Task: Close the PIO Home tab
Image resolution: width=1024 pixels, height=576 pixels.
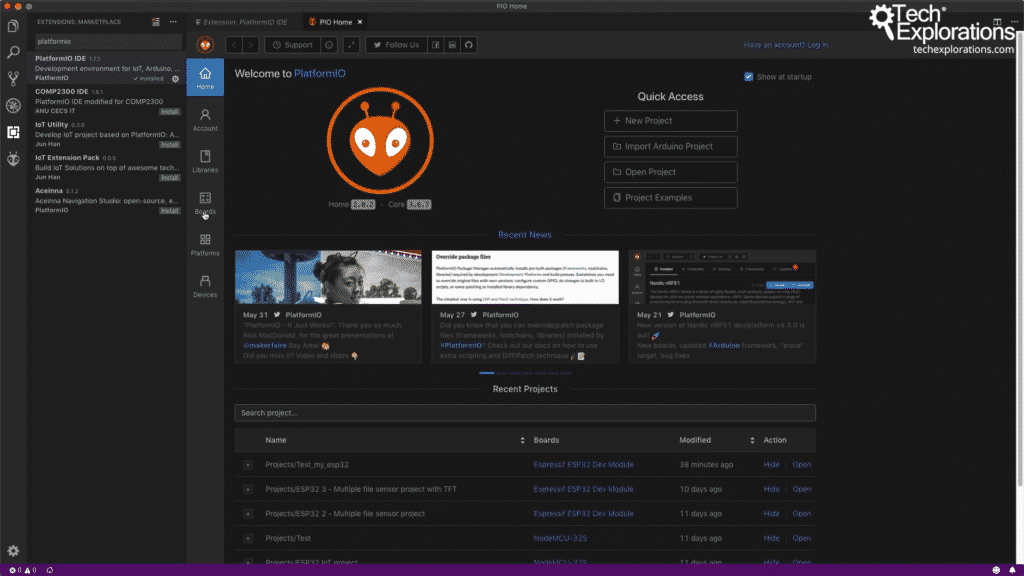Action: 360,22
